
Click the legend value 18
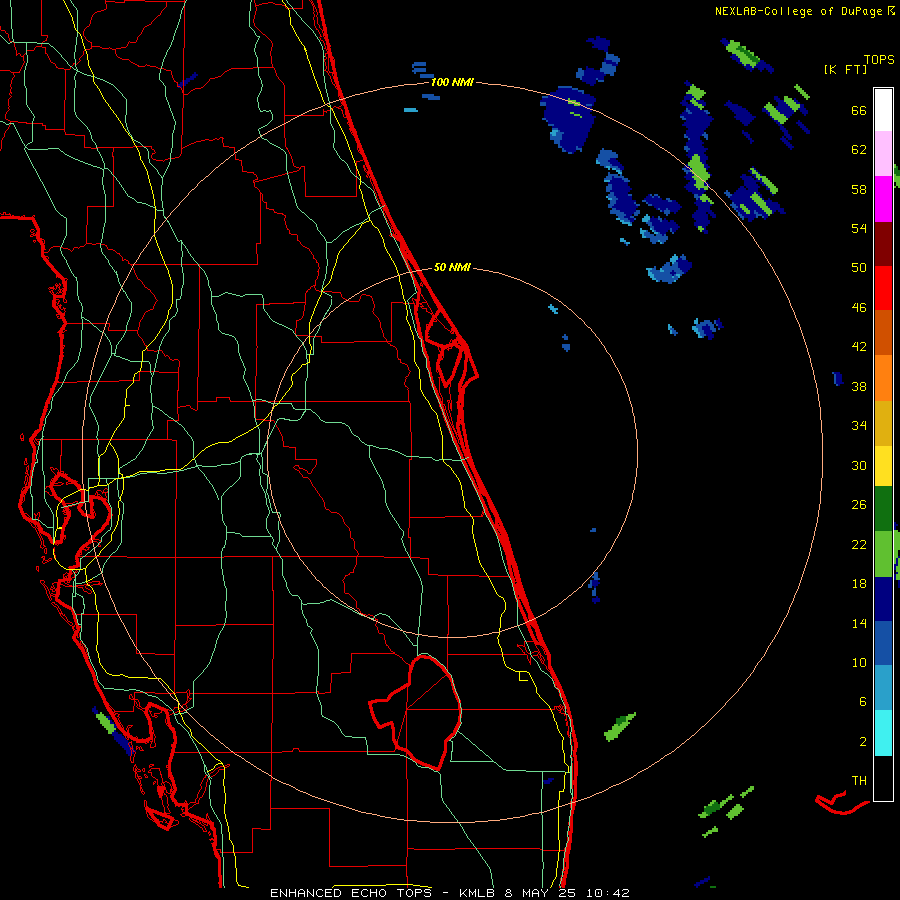coord(859,584)
